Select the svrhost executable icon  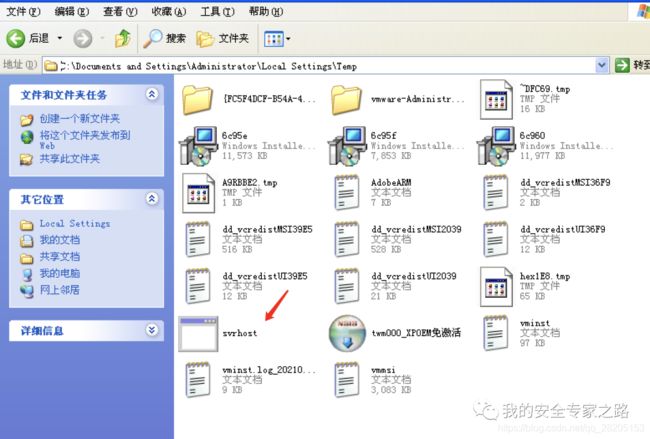tap(198, 334)
